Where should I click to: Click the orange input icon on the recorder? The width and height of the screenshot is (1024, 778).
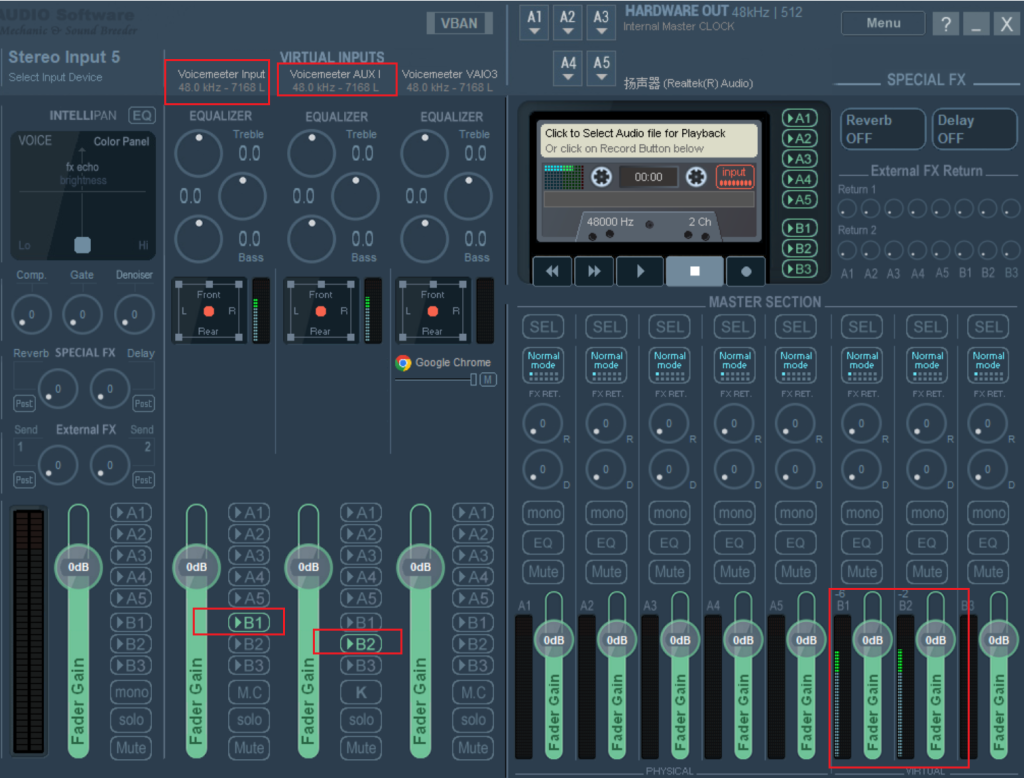pyautogui.click(x=735, y=176)
